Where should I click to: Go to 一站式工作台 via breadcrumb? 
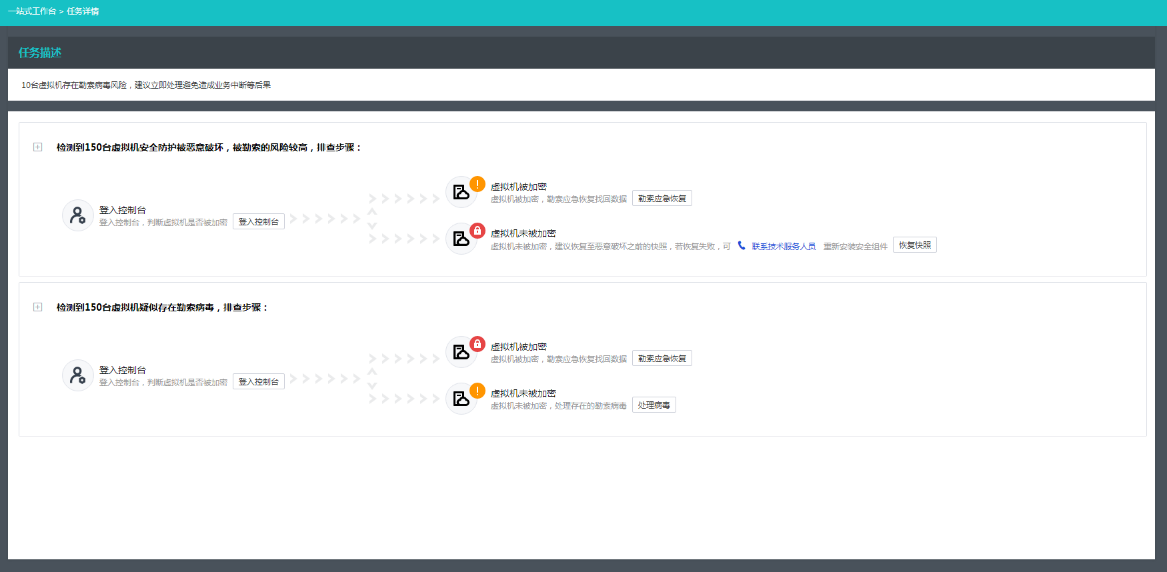(x=32, y=11)
